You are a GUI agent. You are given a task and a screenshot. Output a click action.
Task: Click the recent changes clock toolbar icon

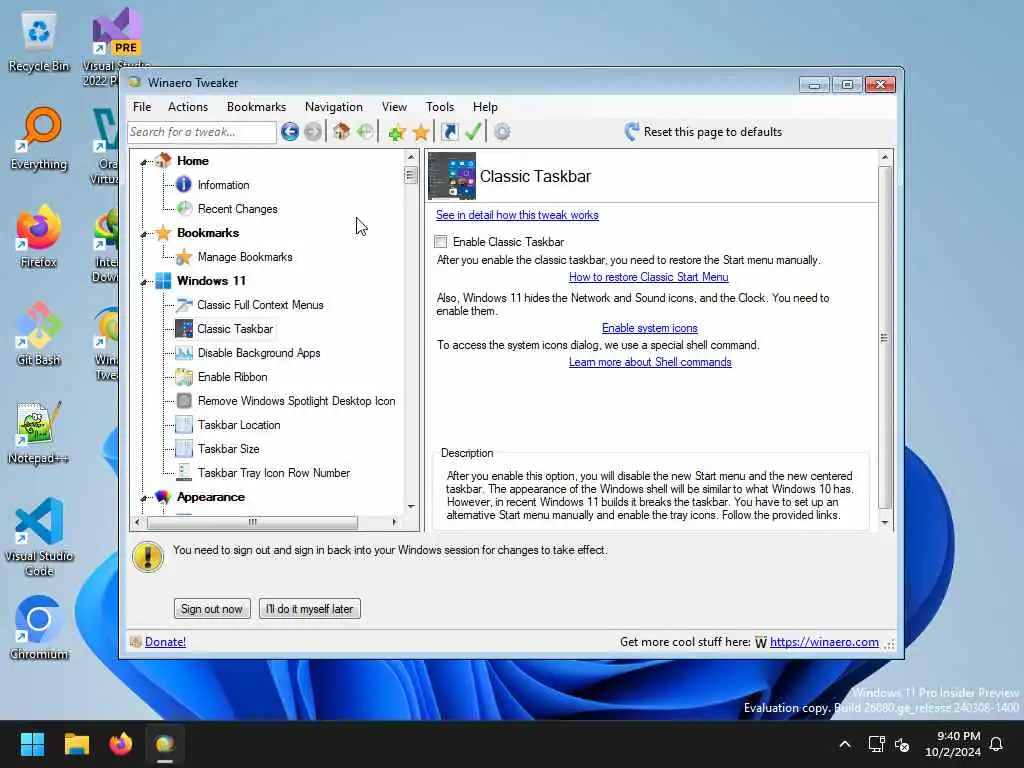click(x=365, y=132)
